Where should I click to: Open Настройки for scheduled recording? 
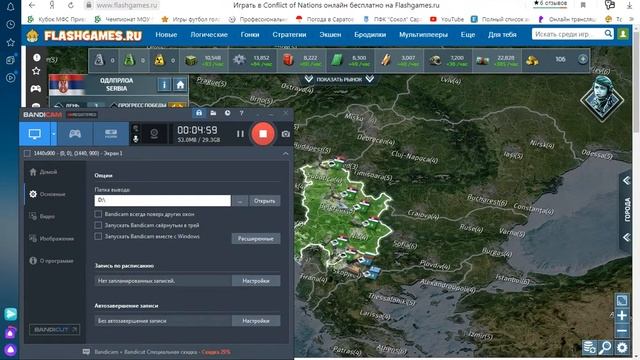point(256,281)
